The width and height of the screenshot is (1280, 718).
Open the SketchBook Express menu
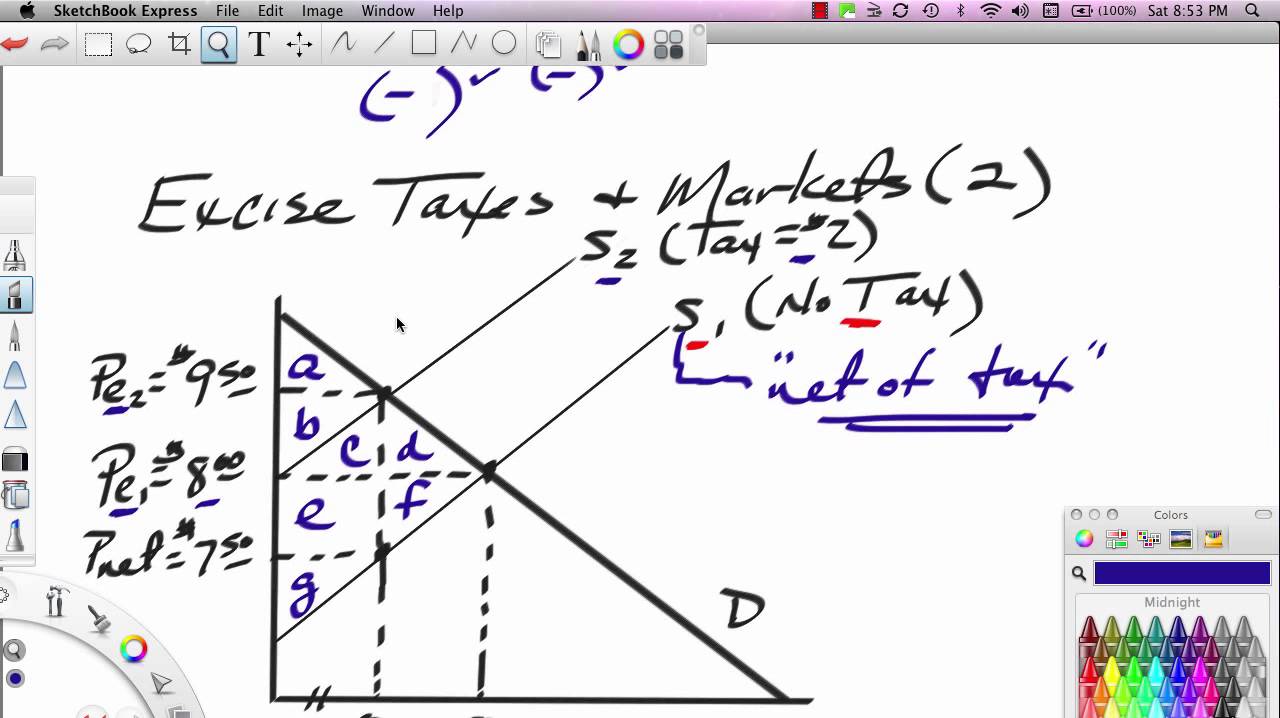coord(125,10)
